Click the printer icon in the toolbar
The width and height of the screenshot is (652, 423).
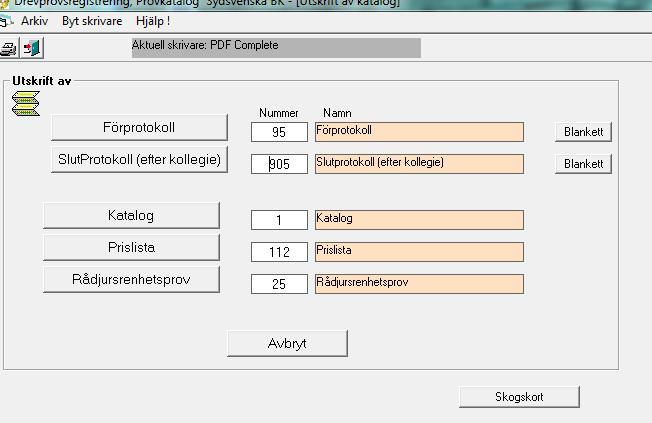[x=8, y=48]
